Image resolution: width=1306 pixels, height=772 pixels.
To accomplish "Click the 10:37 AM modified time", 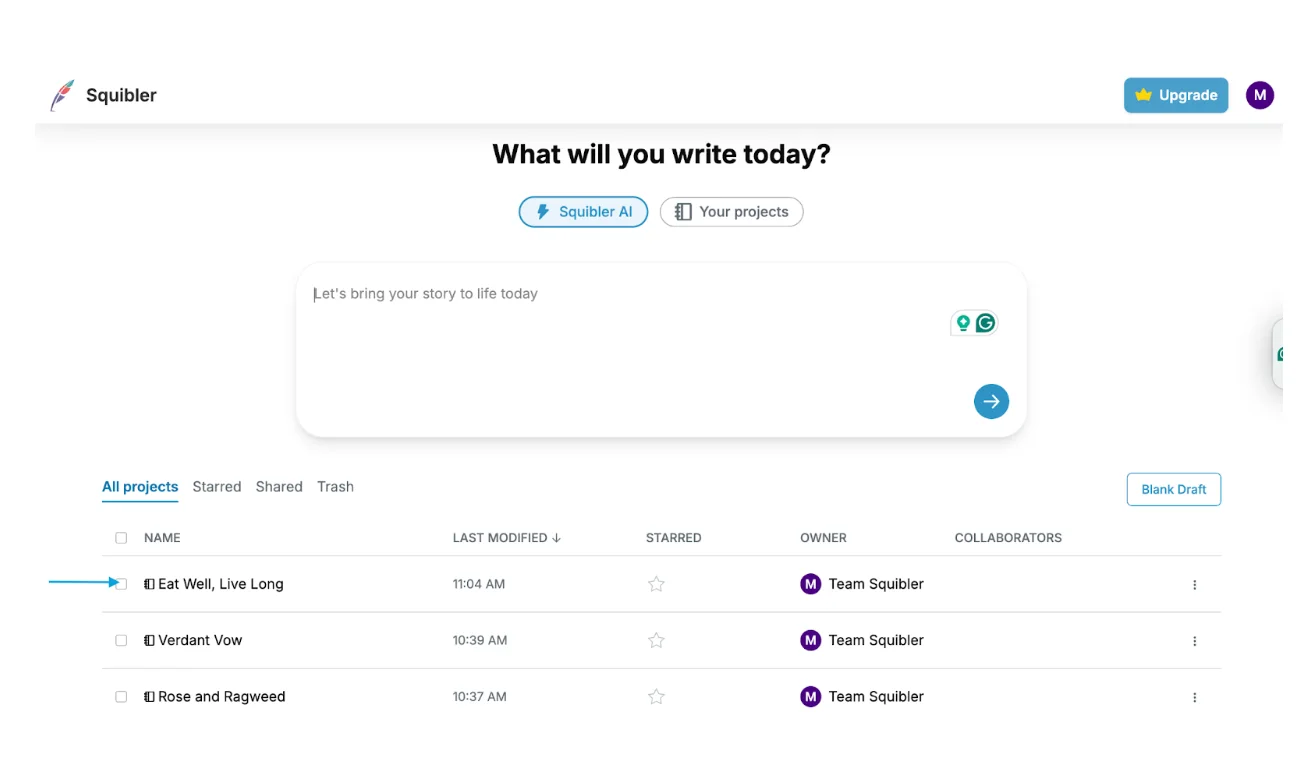I will (480, 696).
